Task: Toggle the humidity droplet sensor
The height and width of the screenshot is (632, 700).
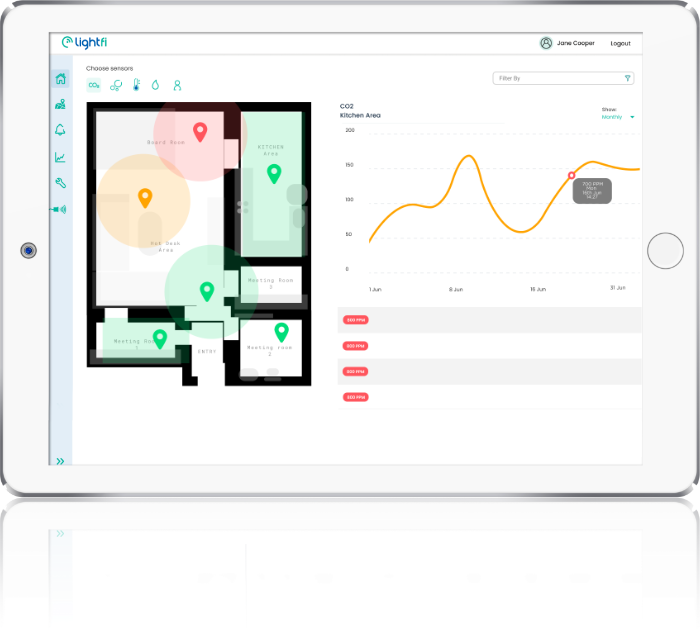Action: [156, 86]
